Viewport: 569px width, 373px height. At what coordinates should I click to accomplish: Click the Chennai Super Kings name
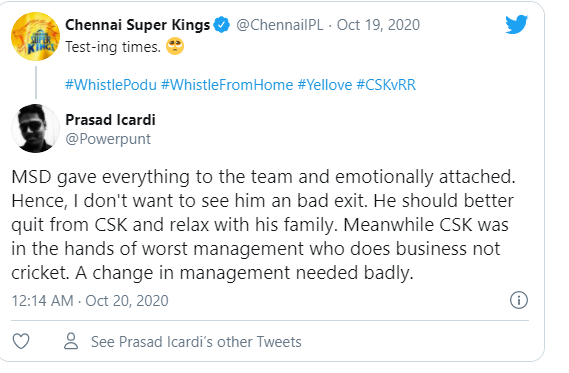coord(138,25)
